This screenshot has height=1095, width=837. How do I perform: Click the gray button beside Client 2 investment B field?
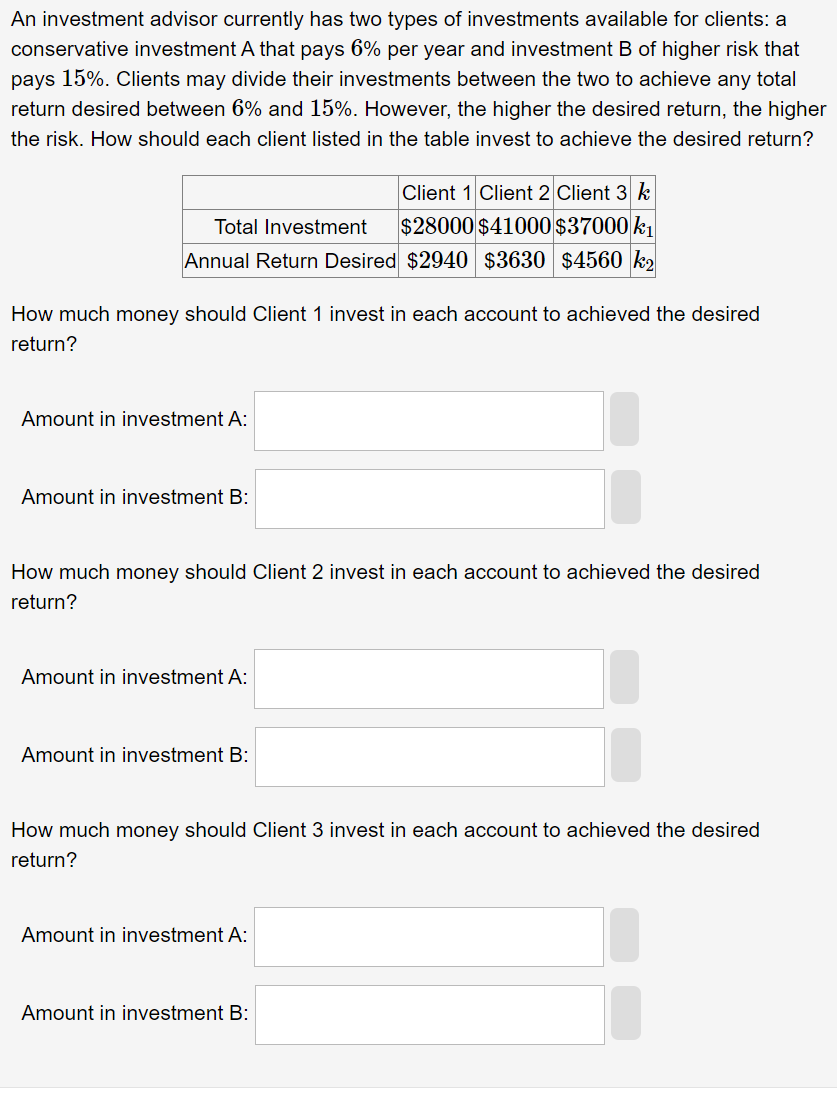(625, 756)
